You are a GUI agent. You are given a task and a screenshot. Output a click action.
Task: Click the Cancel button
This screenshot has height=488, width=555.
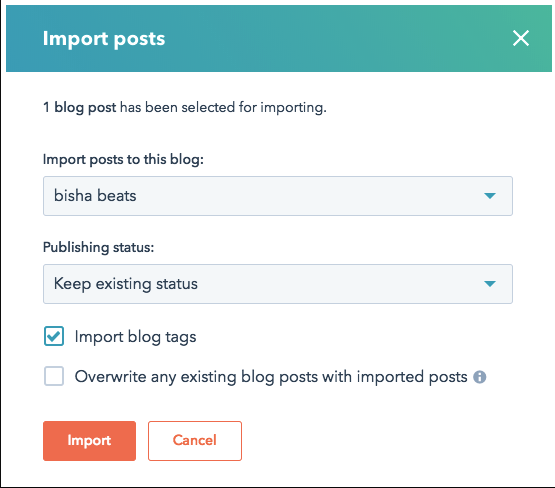[195, 441]
